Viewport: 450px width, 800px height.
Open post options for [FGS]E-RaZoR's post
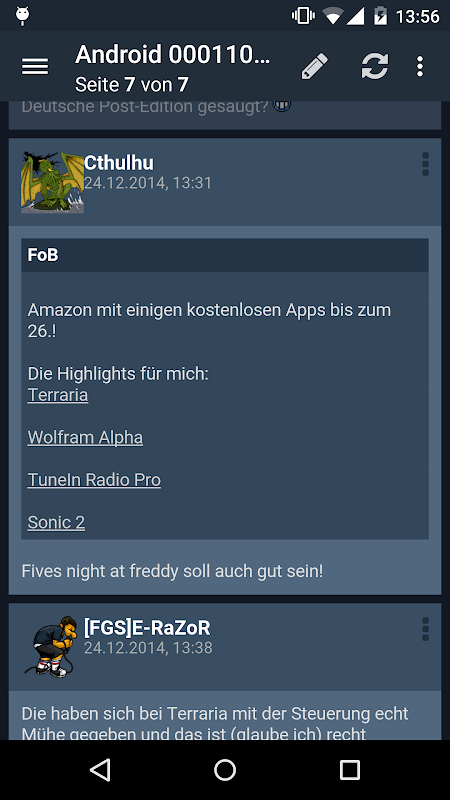pos(425,629)
